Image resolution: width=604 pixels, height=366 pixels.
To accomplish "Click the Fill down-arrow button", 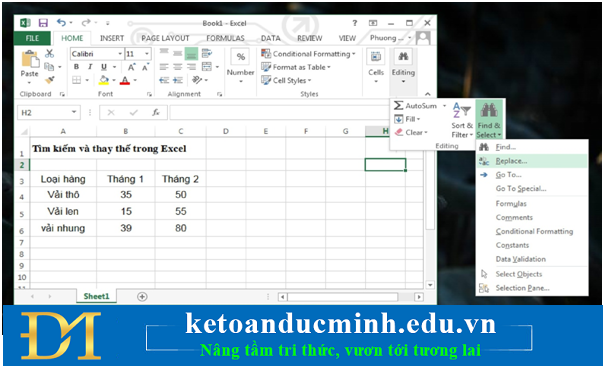I will coord(407,119).
